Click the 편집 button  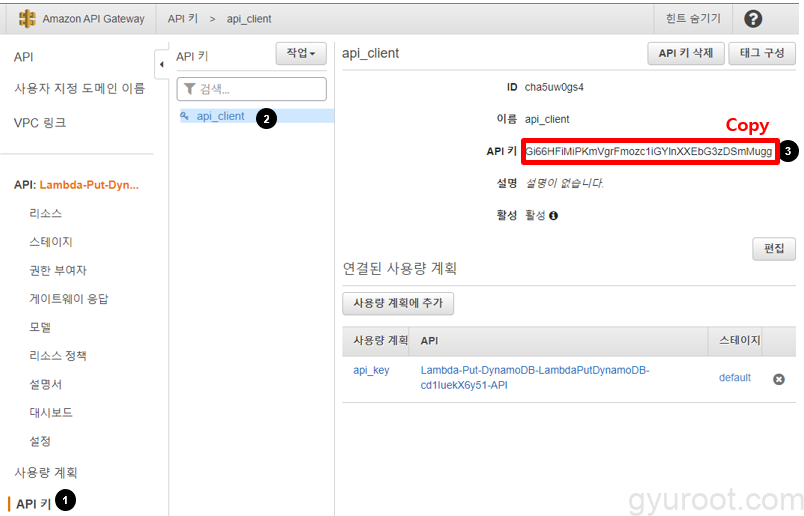[x=773, y=249]
